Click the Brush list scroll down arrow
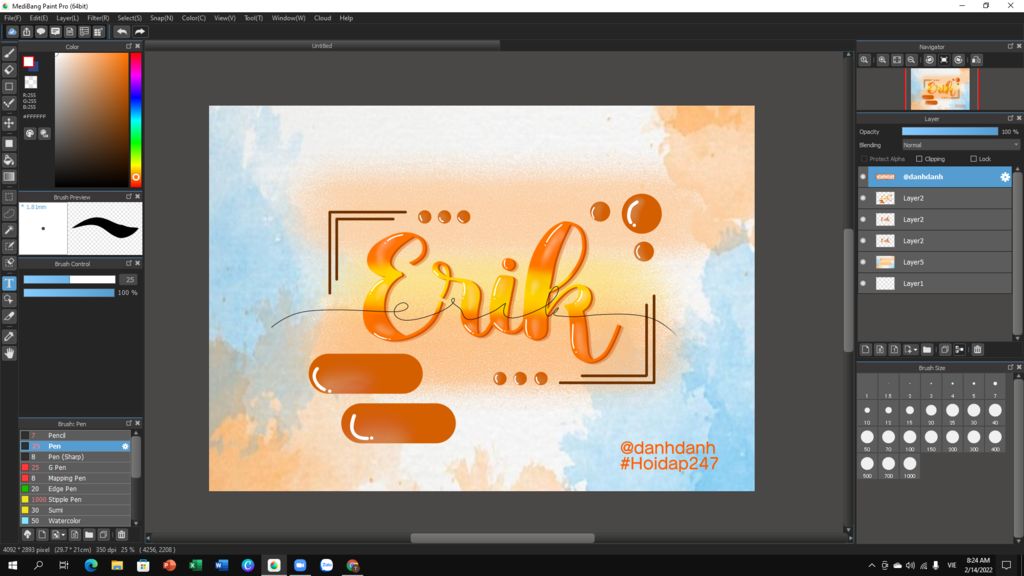 pyautogui.click(x=136, y=523)
